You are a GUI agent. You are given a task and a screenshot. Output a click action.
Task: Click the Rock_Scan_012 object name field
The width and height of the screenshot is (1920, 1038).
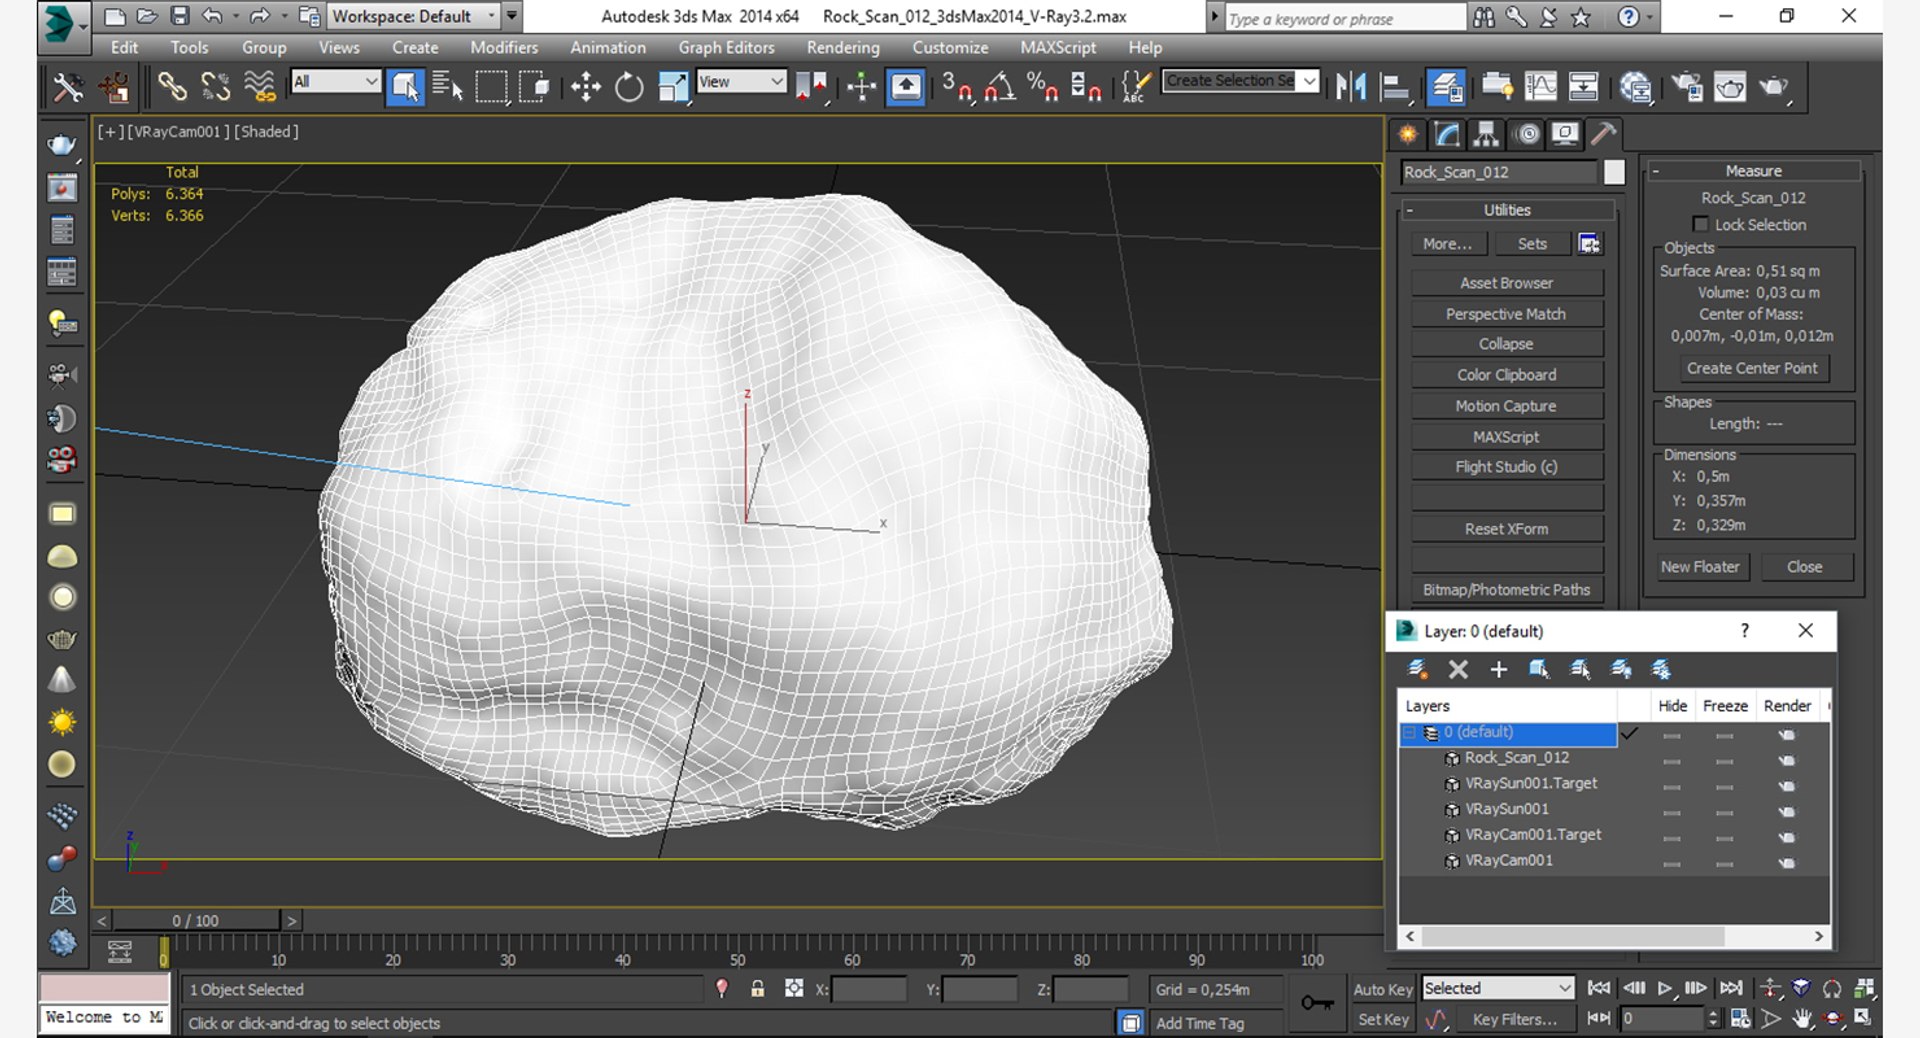click(1498, 172)
